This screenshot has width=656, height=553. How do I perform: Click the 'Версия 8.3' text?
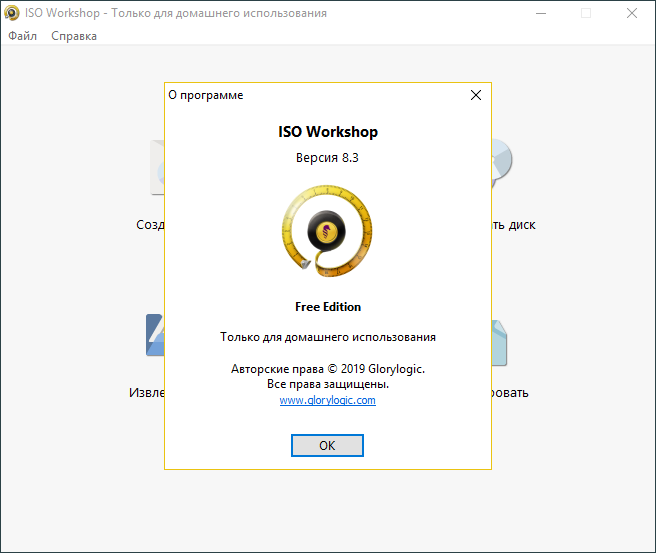tap(327, 158)
